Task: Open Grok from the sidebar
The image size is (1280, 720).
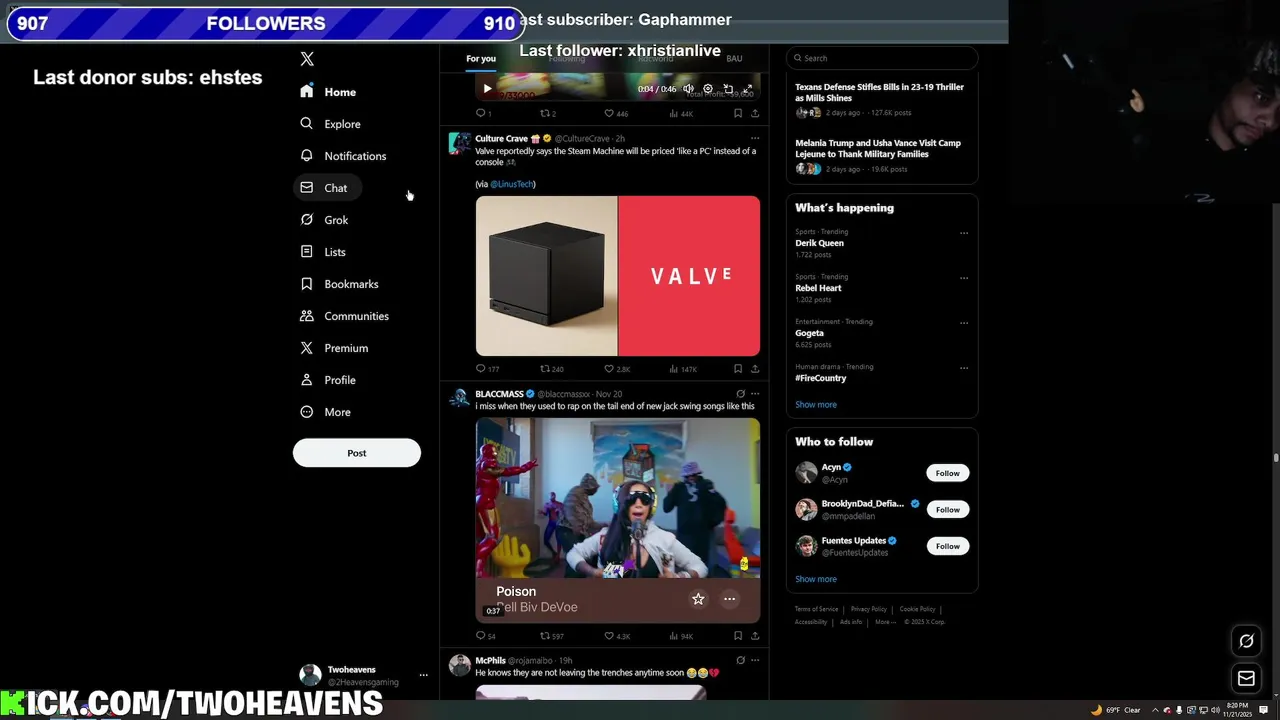Action: coord(324,220)
